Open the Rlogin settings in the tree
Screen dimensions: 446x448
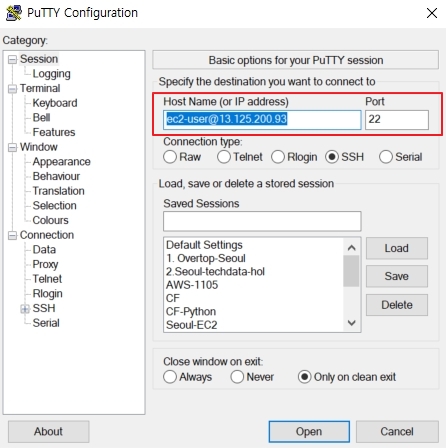[47, 294]
